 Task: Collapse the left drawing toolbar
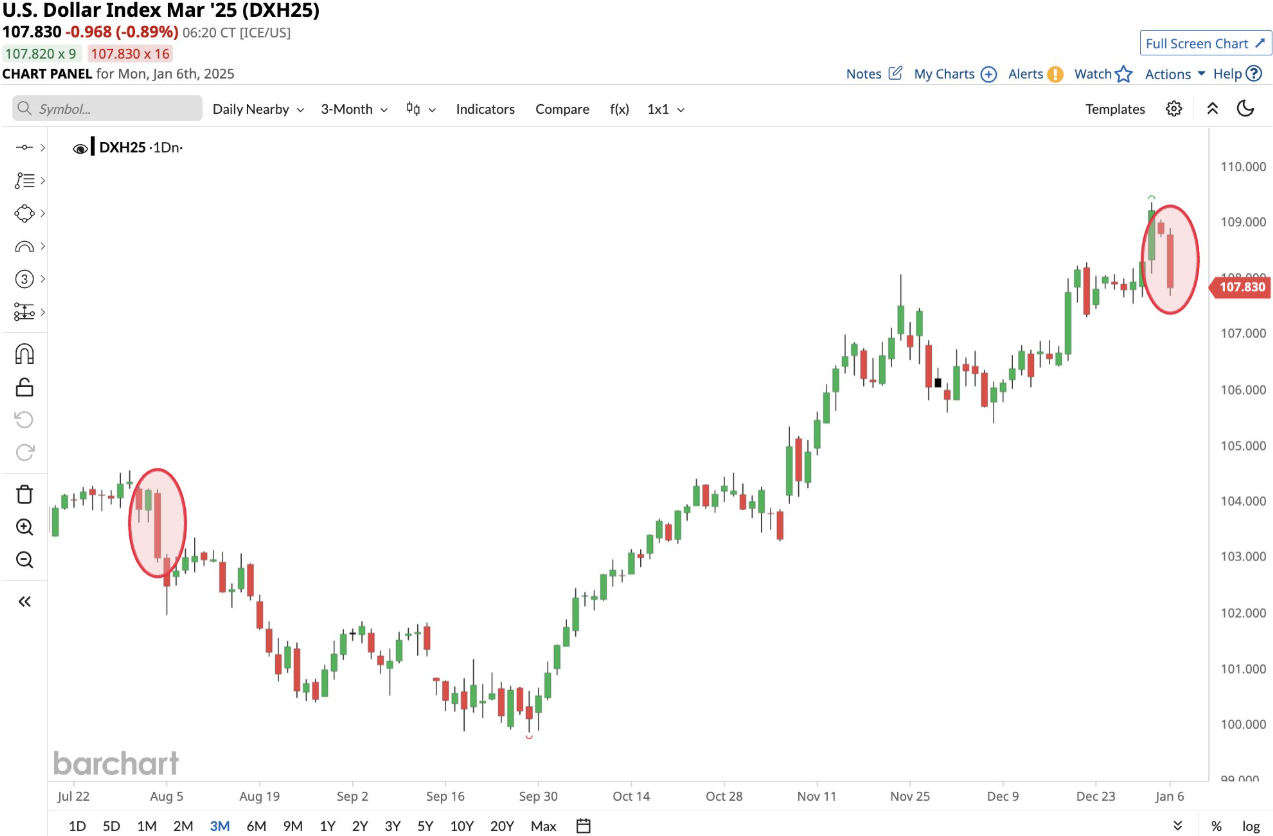click(25, 601)
